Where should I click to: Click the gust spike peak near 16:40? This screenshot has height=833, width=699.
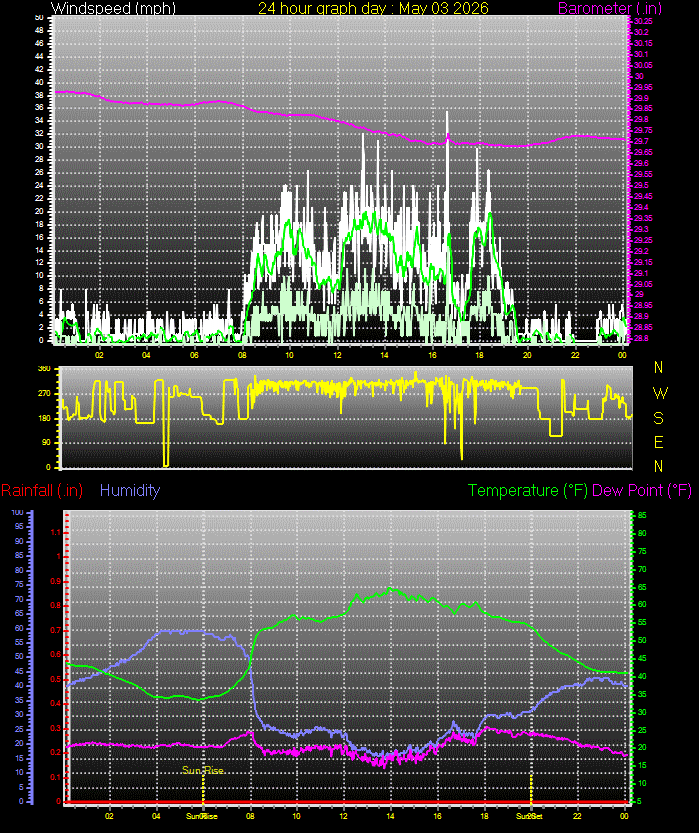pos(447,113)
